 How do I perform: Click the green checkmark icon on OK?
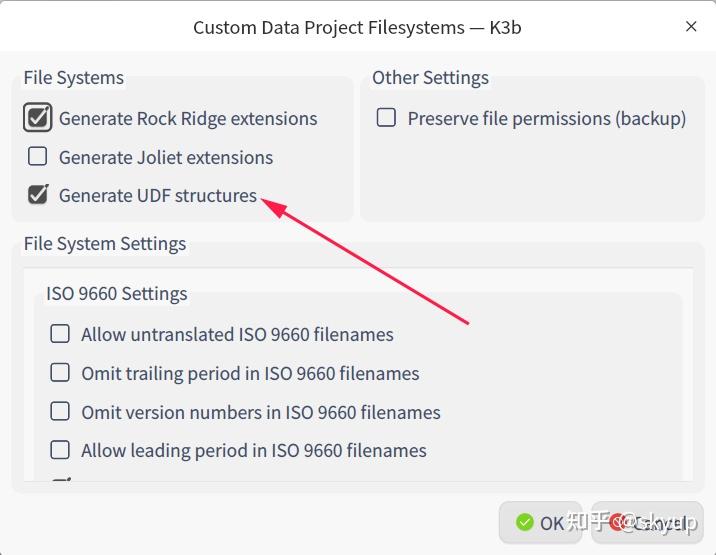click(524, 522)
